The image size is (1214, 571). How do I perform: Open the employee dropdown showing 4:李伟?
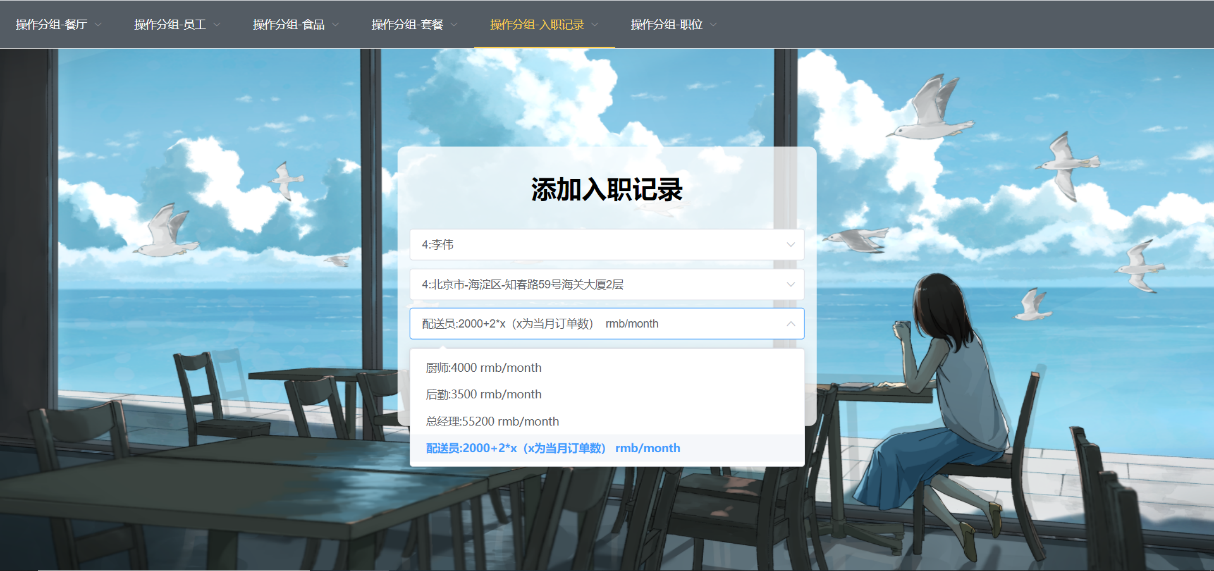(x=607, y=244)
